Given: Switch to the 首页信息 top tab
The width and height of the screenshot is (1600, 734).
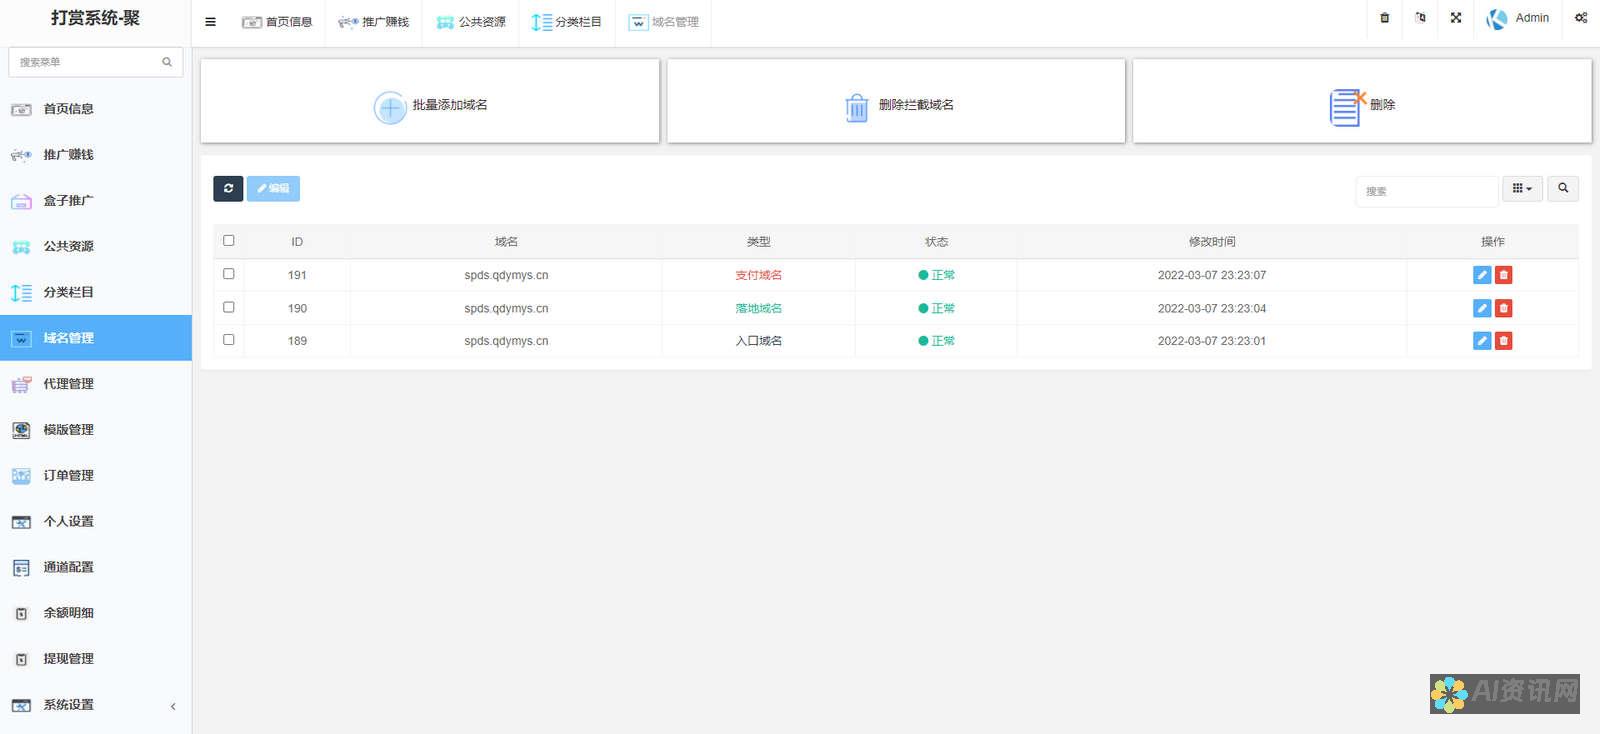Looking at the screenshot, I should coord(277,22).
